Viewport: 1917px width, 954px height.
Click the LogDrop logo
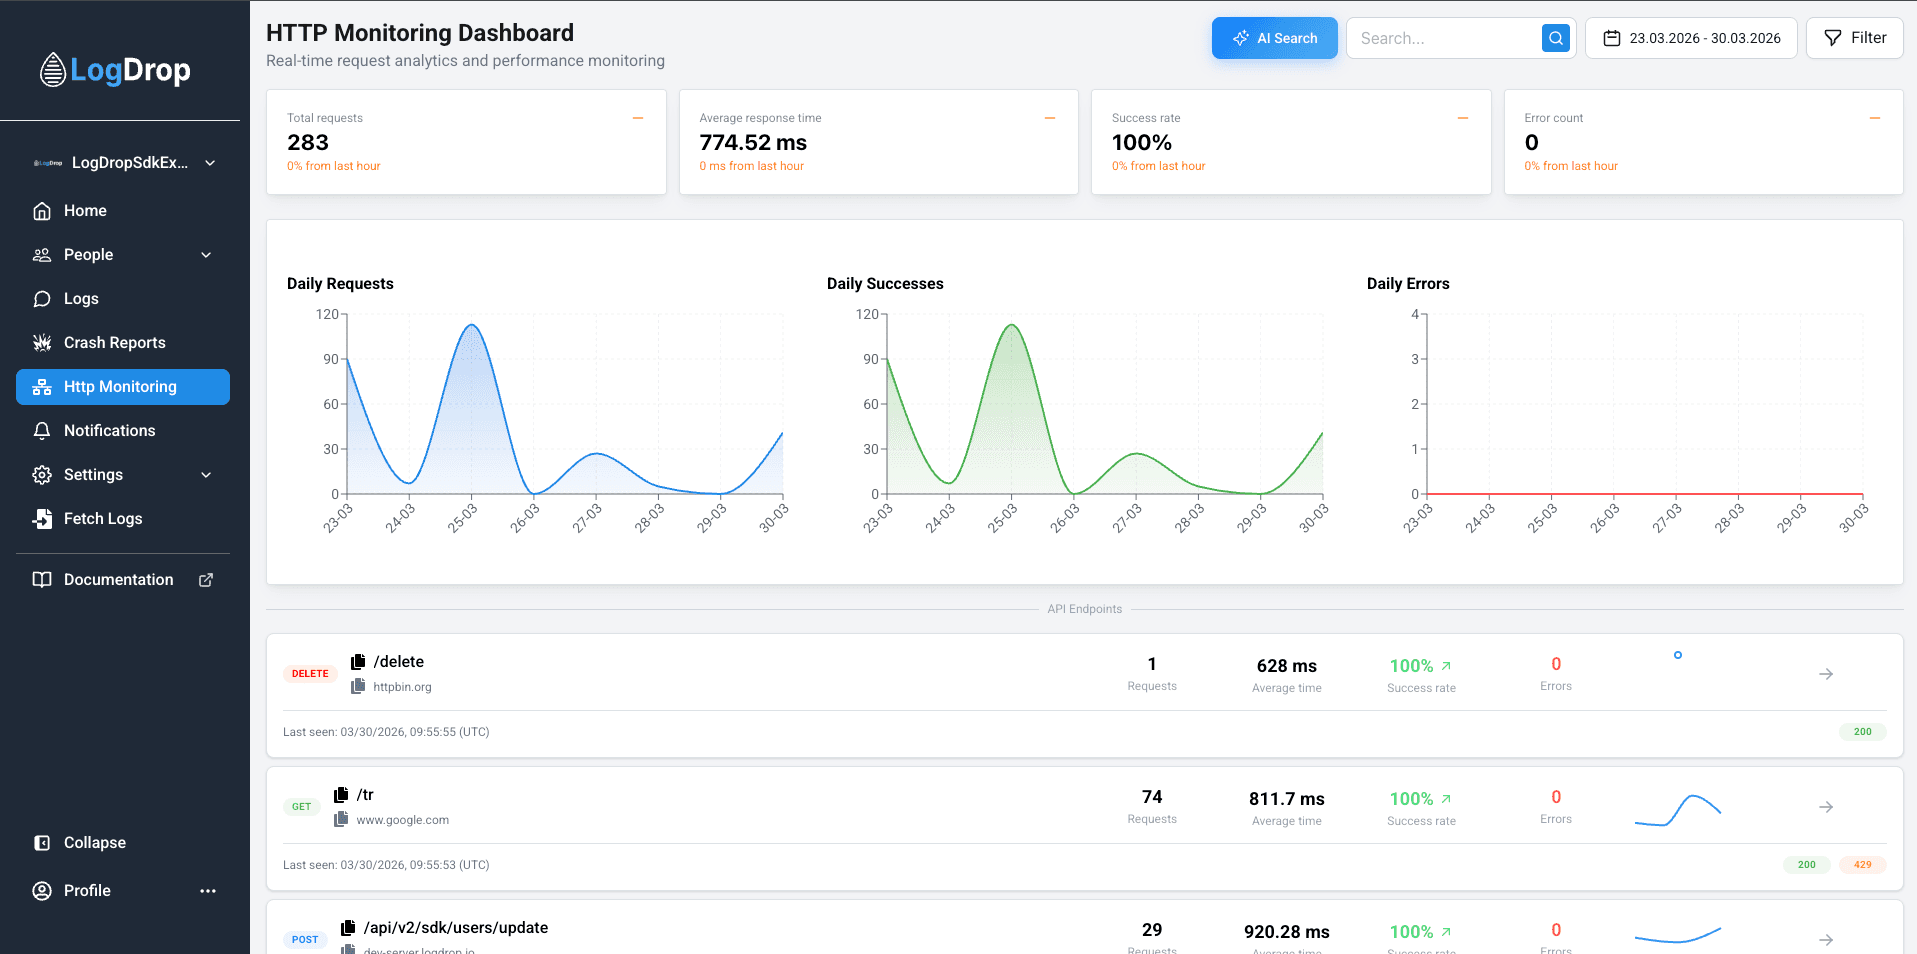(x=115, y=70)
